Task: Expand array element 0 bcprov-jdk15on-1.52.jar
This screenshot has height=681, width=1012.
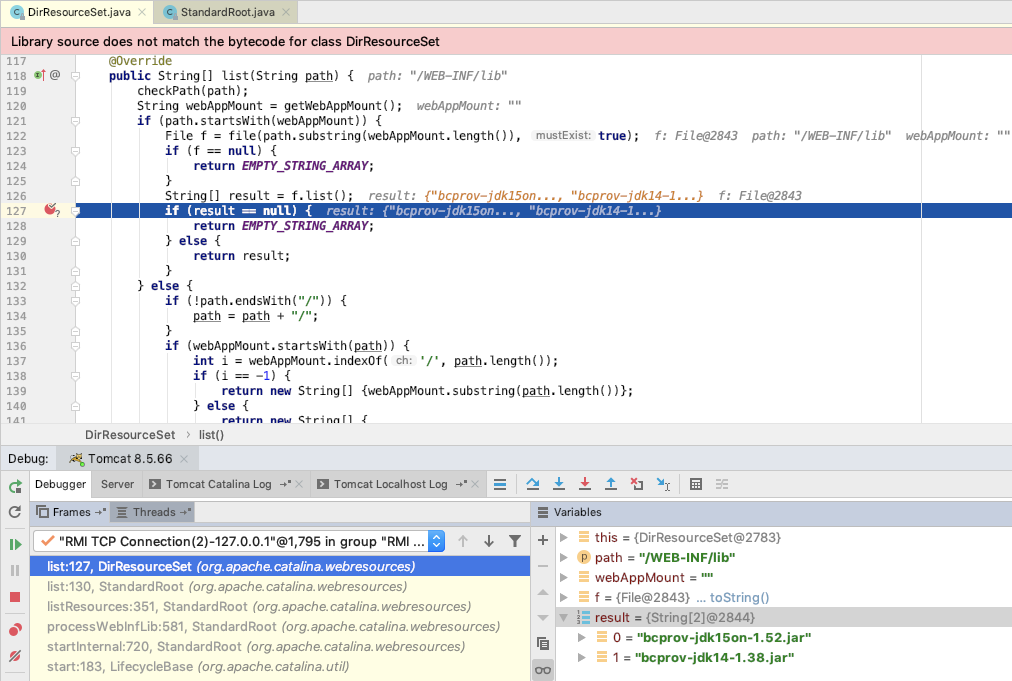Action: pyautogui.click(x=582, y=637)
